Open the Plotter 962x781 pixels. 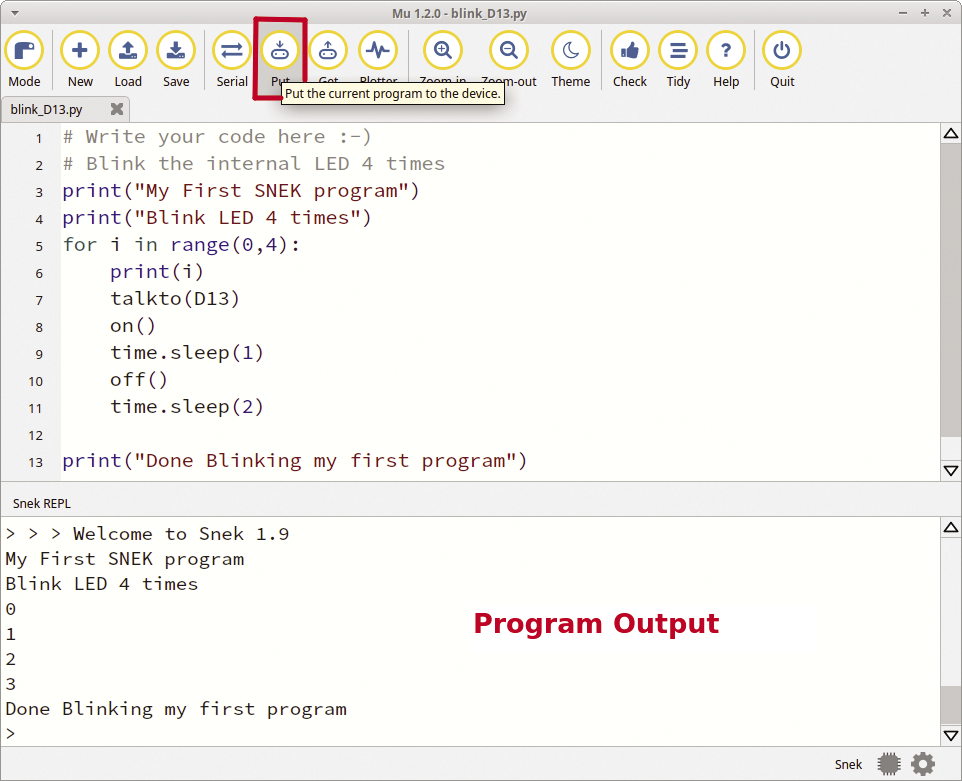pyautogui.click(x=378, y=60)
